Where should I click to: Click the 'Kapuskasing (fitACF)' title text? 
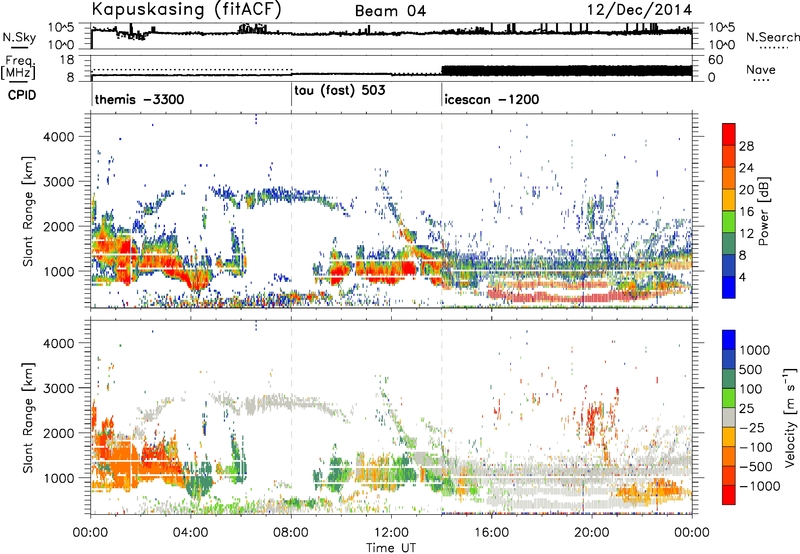click(186, 9)
